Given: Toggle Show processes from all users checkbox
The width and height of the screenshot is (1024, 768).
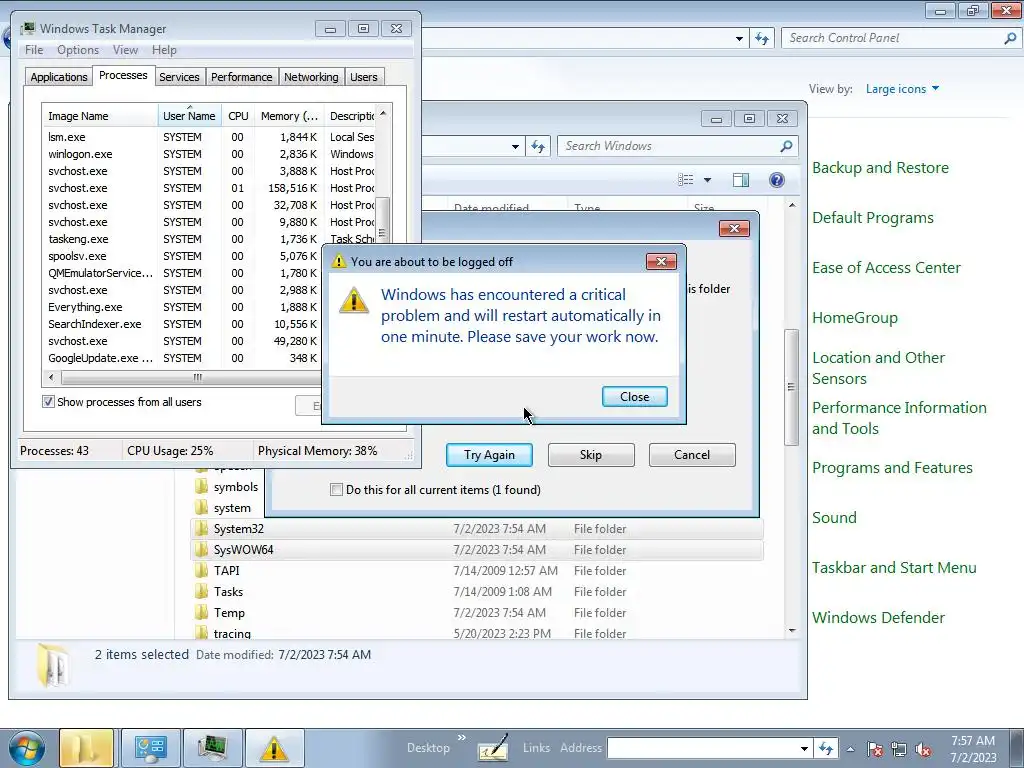Looking at the screenshot, I should point(48,402).
